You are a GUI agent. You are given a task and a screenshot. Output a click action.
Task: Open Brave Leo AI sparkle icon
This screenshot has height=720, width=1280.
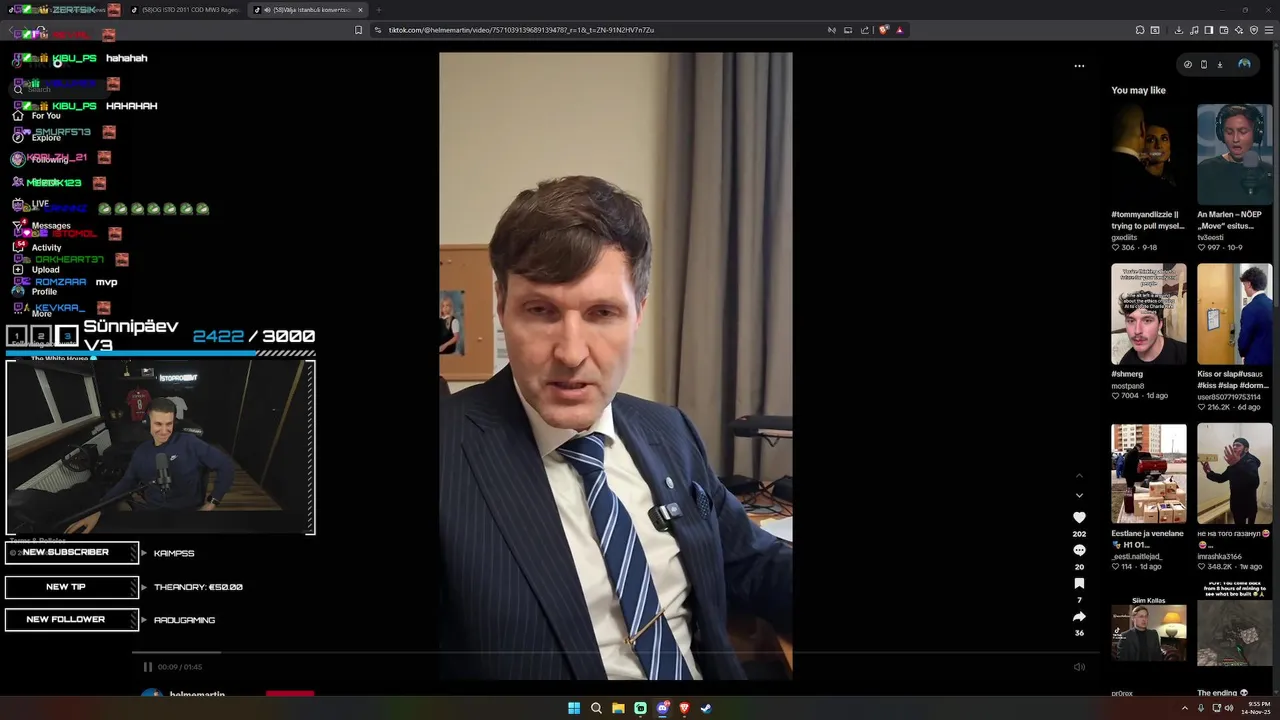tap(1239, 30)
